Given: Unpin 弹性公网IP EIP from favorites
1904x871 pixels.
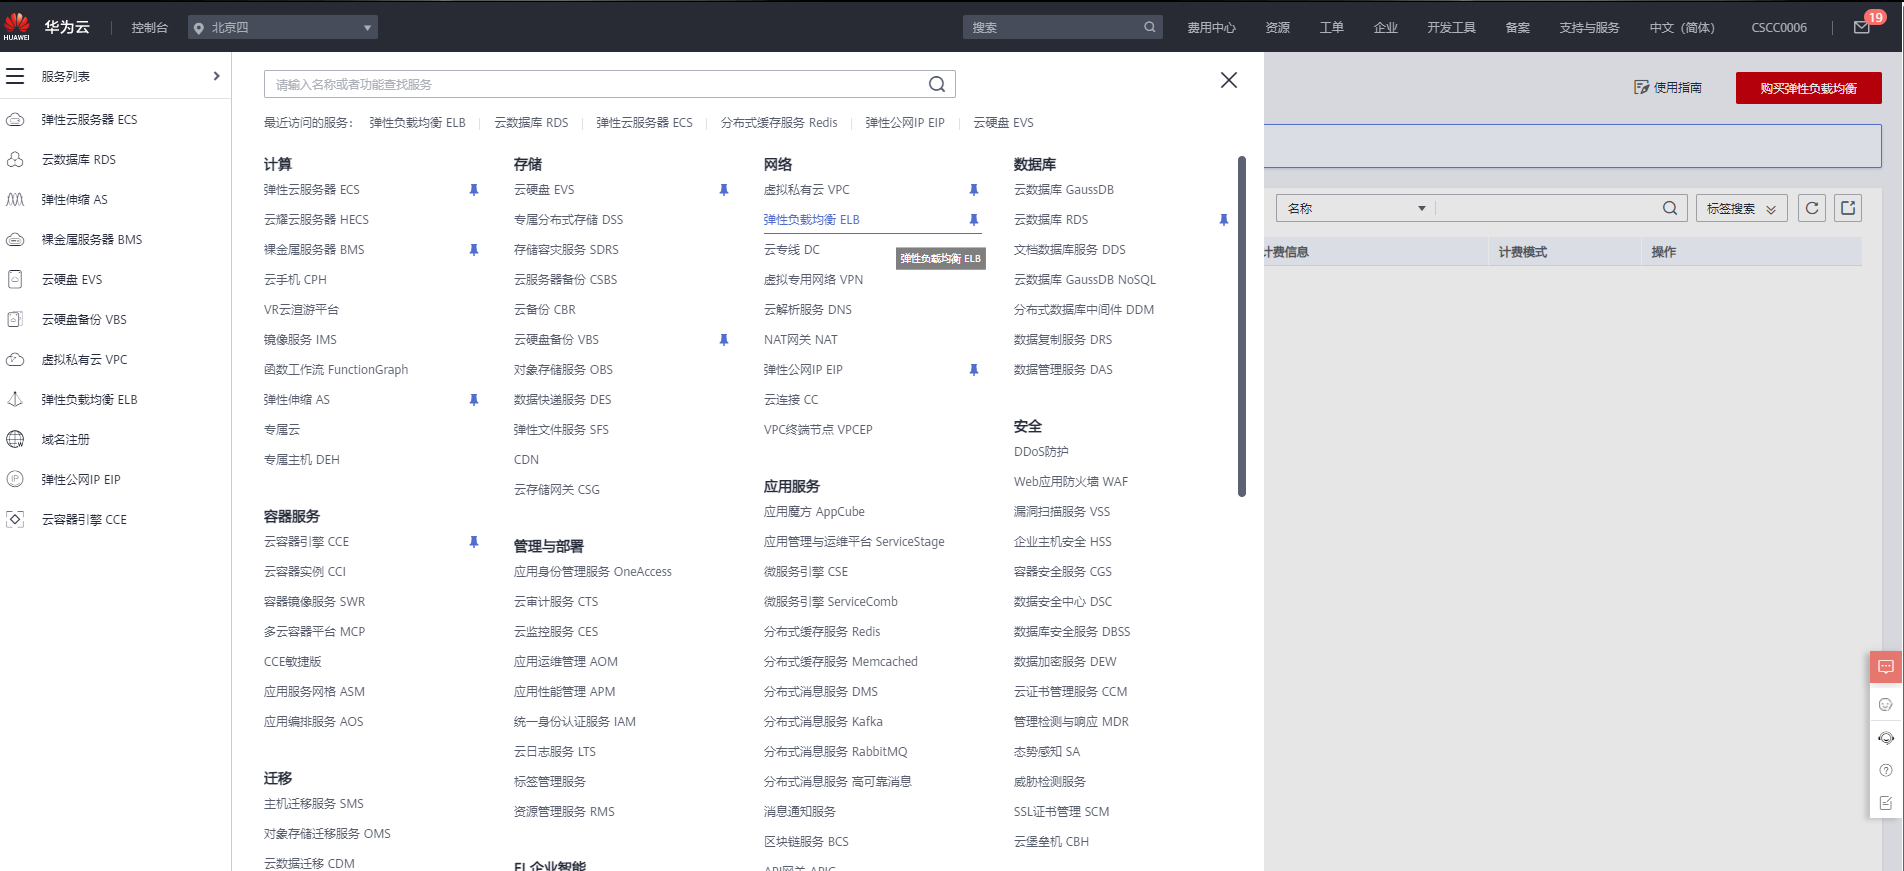Looking at the screenshot, I should [974, 370].
